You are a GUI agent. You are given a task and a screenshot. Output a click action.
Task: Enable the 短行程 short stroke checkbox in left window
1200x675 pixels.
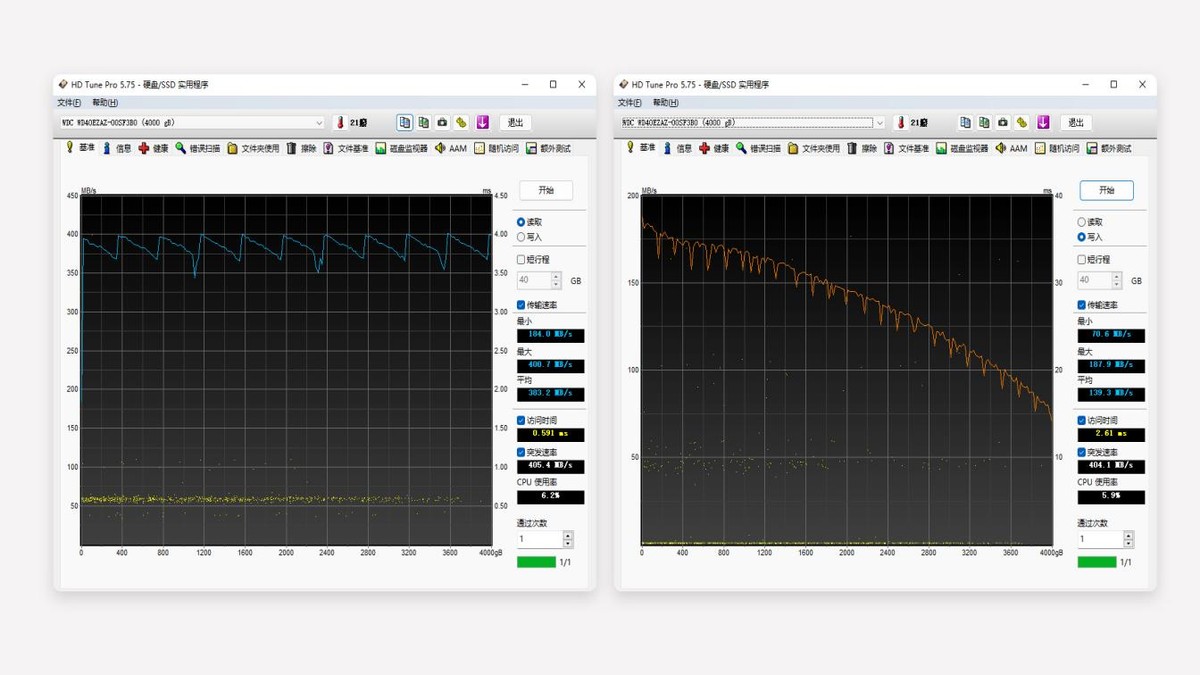click(521, 259)
